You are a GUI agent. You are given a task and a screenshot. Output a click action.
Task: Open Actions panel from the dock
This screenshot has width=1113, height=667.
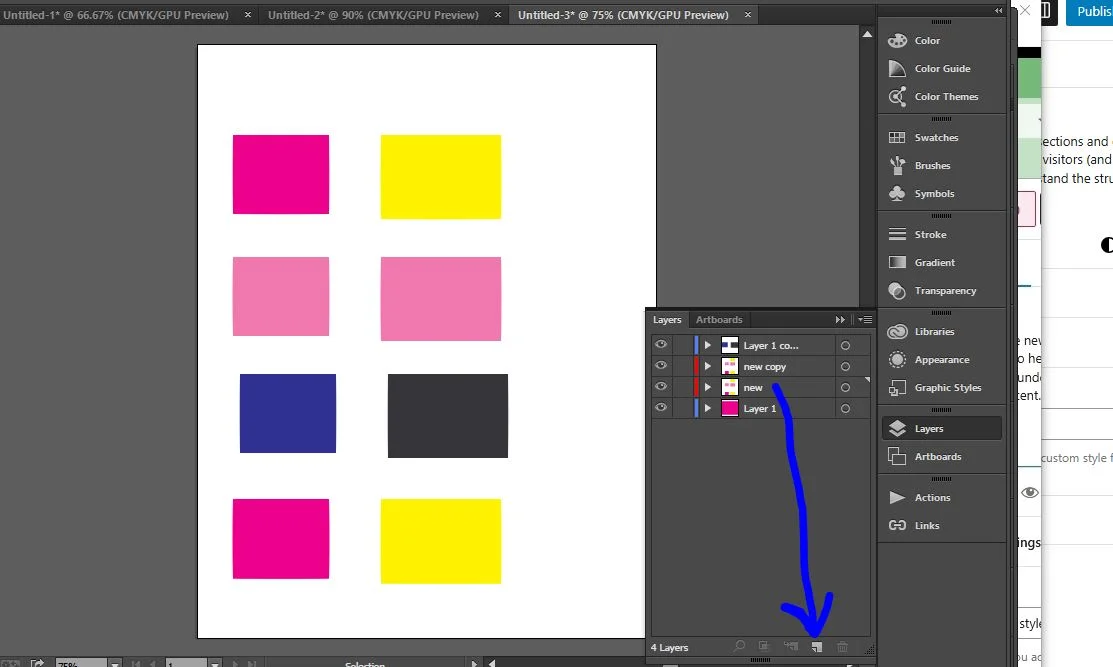pos(931,498)
